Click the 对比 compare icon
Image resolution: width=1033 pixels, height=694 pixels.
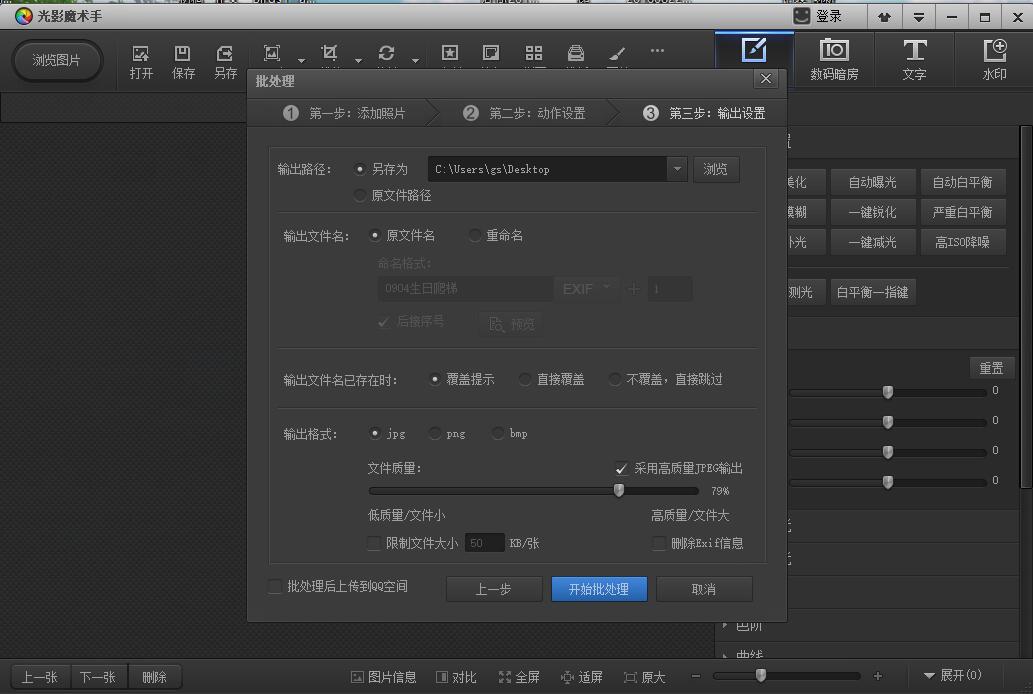pyautogui.click(x=456, y=677)
